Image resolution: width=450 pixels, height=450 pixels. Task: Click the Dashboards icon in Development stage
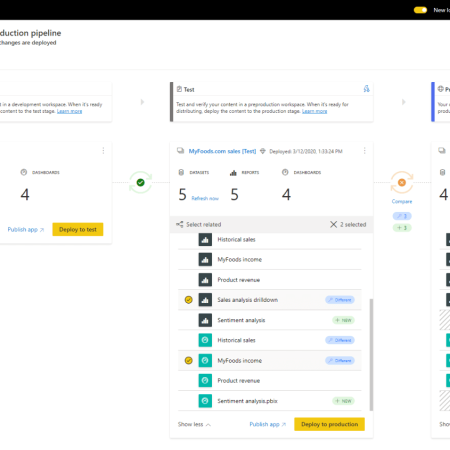point(24,172)
